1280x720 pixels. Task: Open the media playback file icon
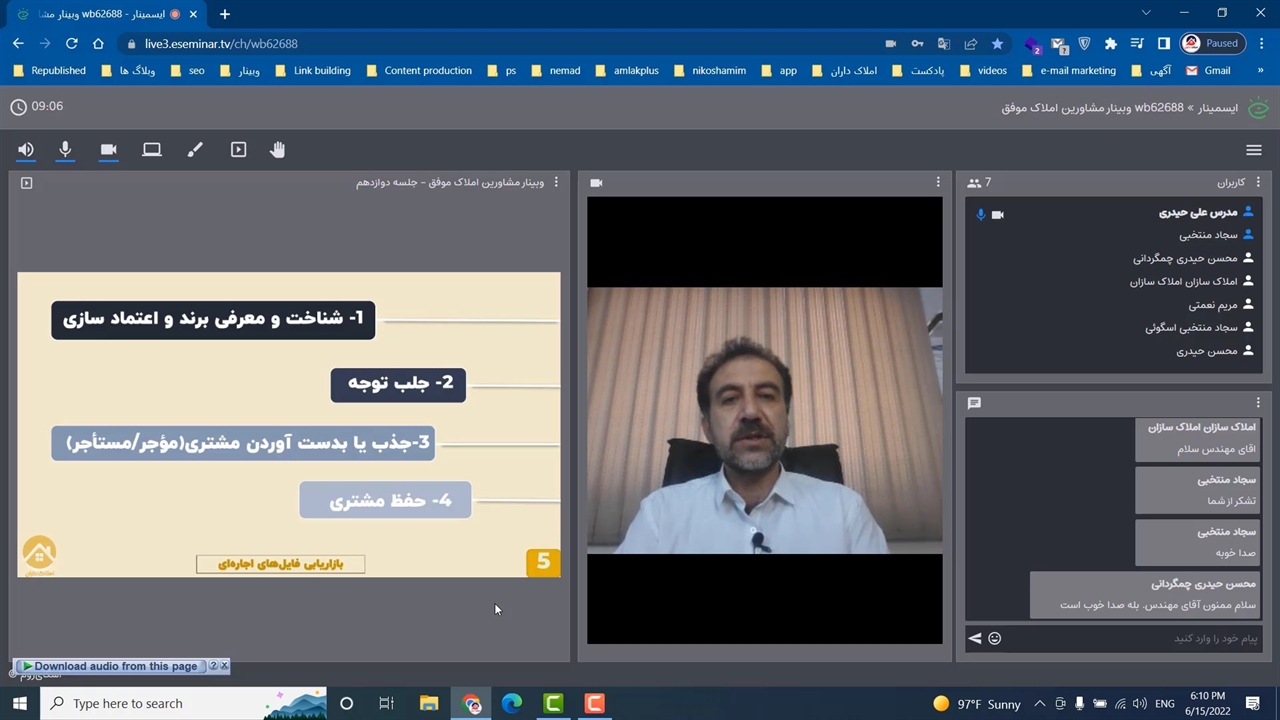point(238,150)
